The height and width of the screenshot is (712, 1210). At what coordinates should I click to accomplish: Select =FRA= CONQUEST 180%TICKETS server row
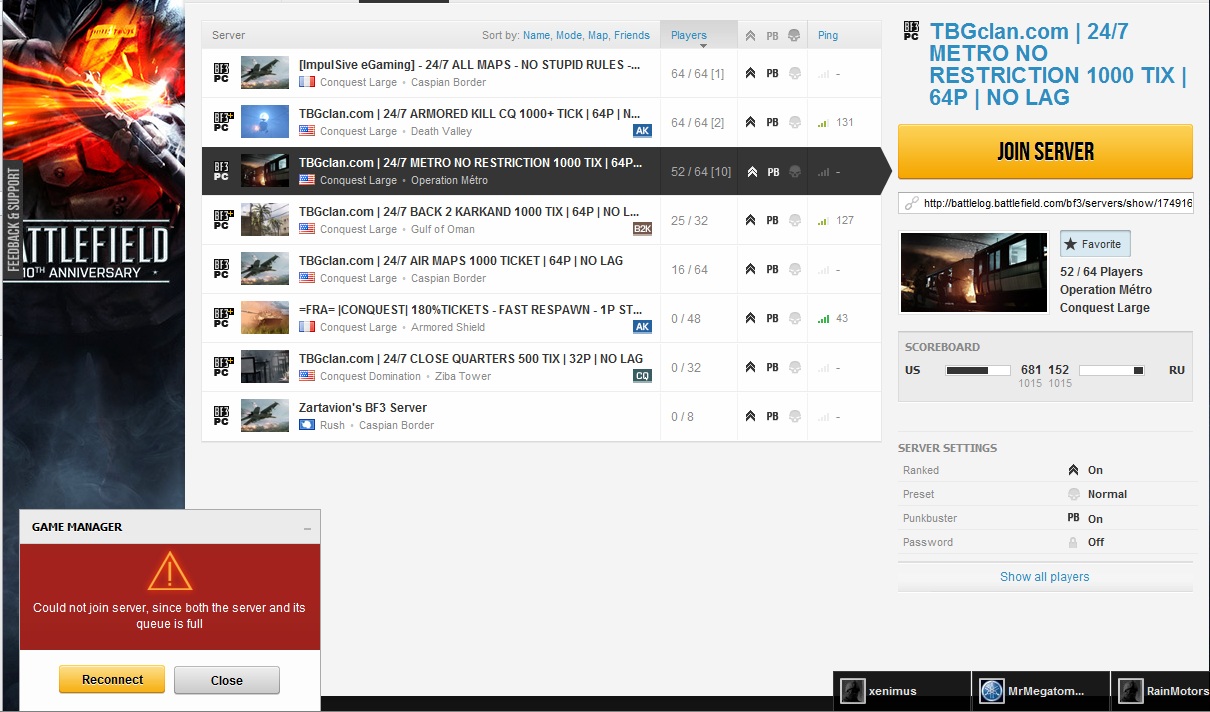[x=541, y=318]
